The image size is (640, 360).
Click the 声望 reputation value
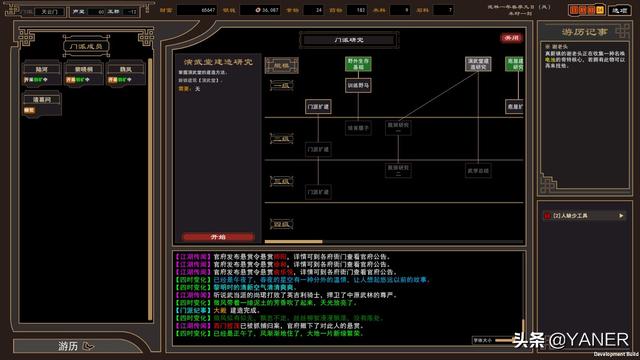click(x=96, y=12)
